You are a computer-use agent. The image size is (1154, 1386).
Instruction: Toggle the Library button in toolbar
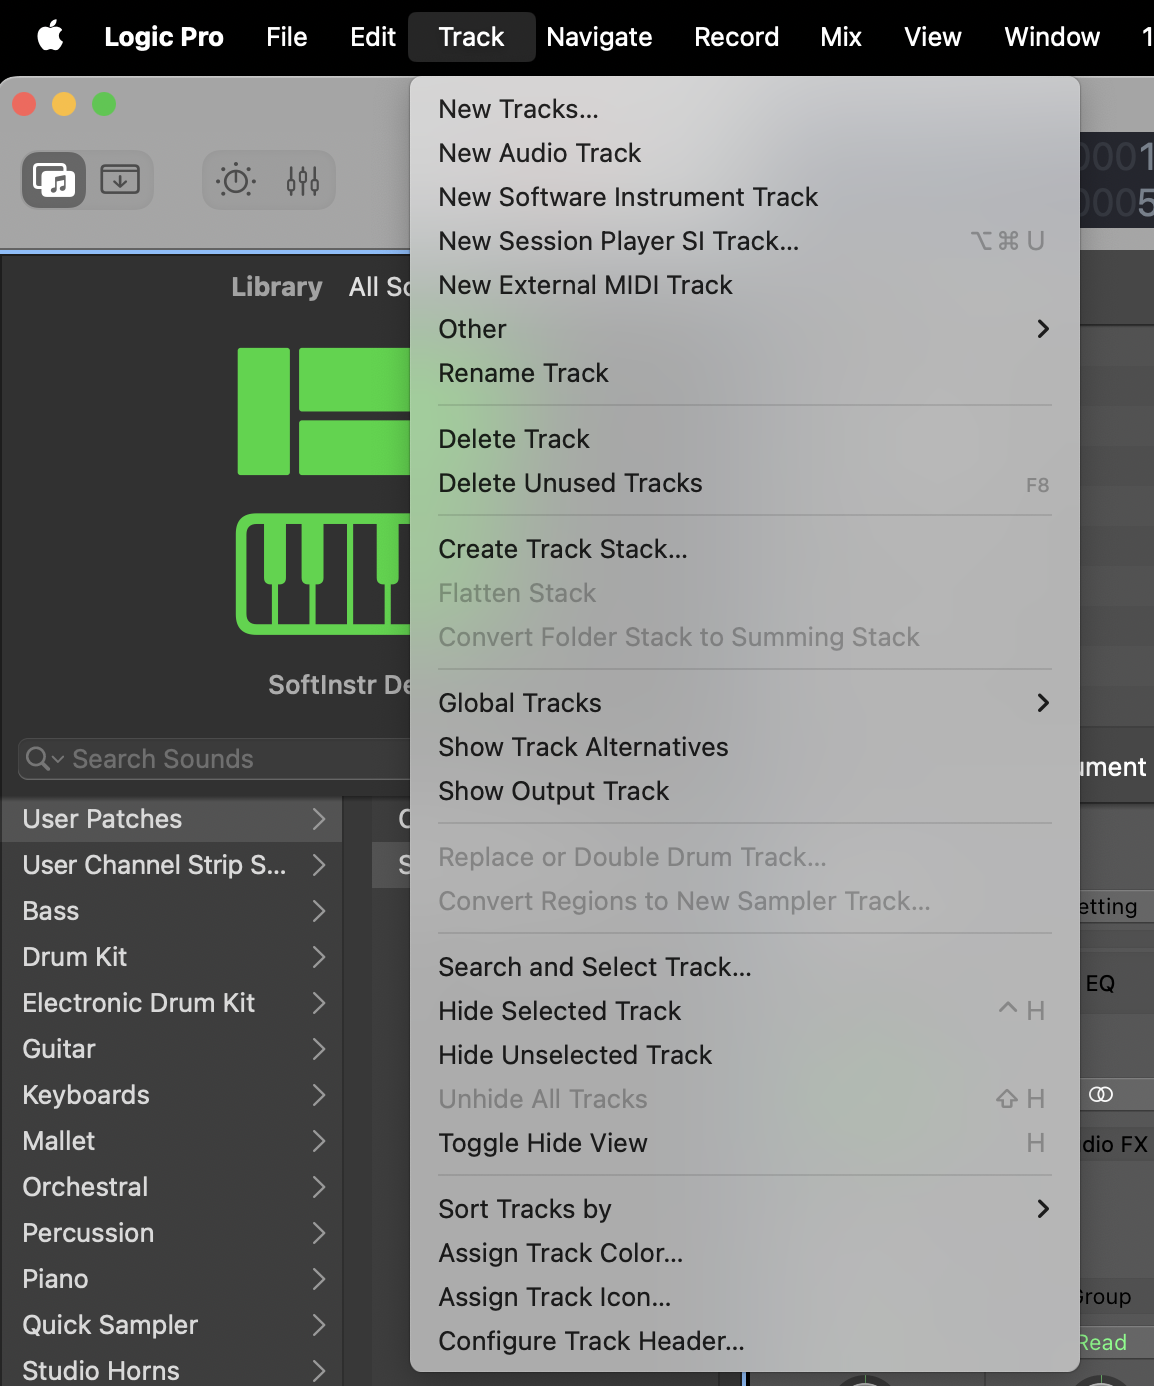tap(54, 180)
